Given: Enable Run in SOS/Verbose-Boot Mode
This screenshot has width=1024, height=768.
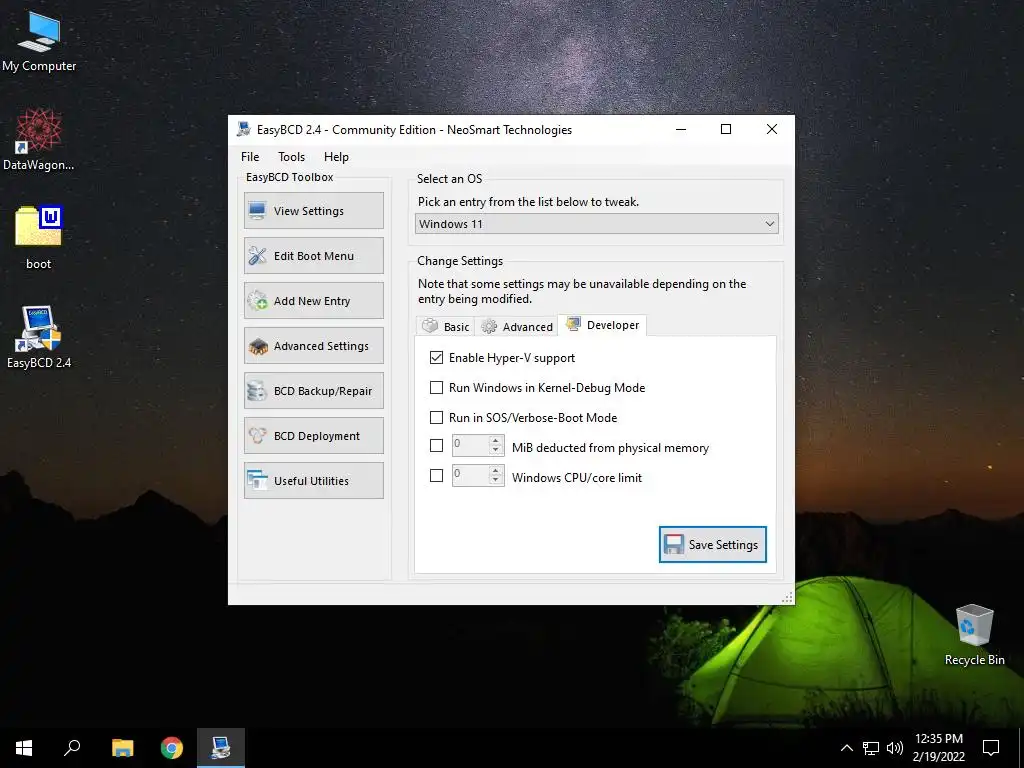Looking at the screenshot, I should coord(436,417).
